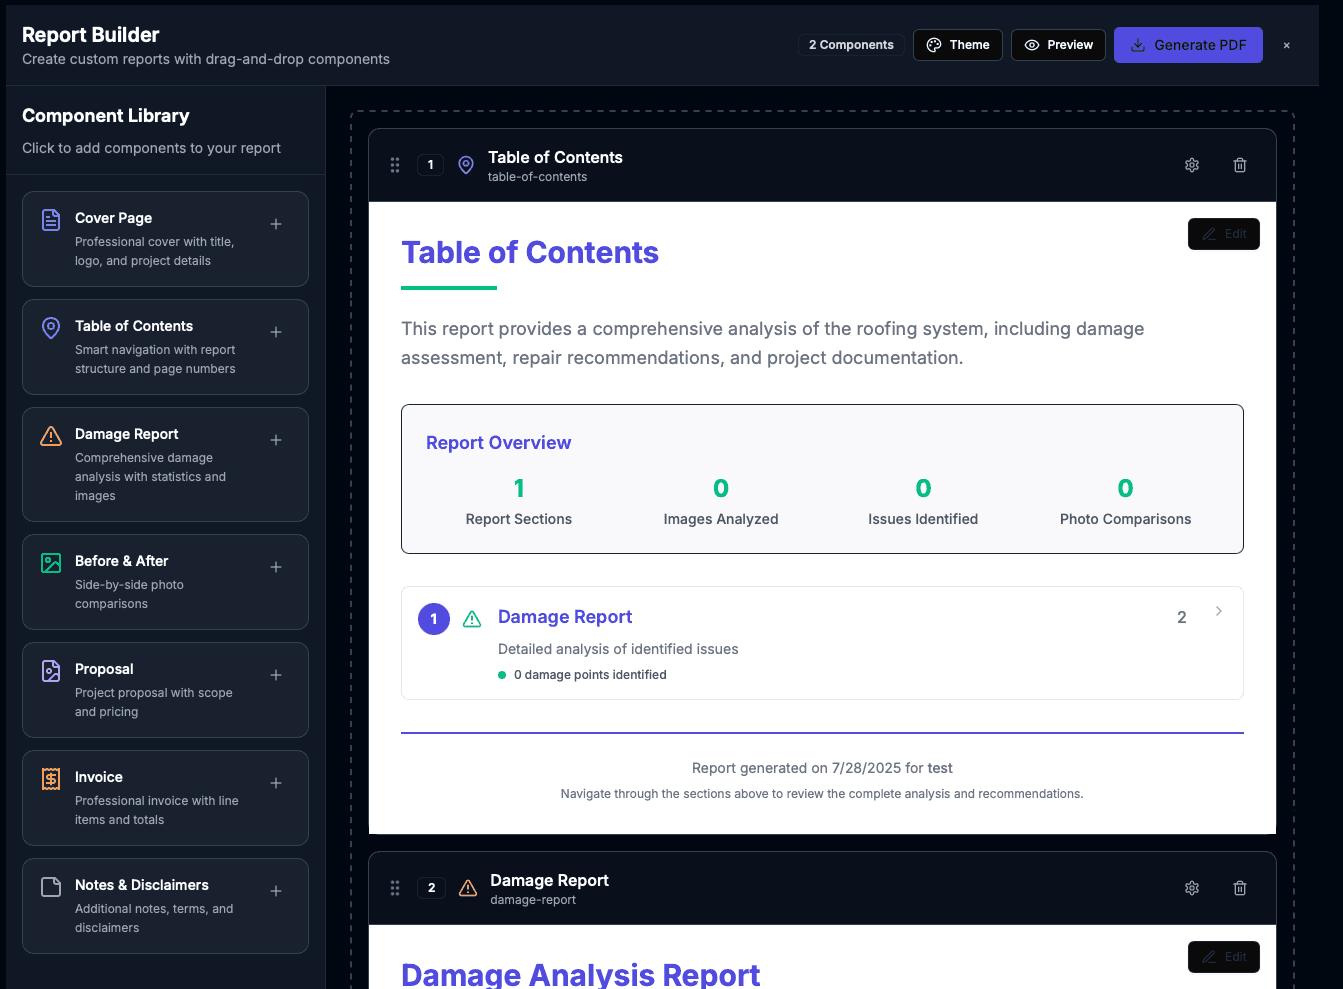This screenshot has width=1343, height=989.
Task: Click the large 'Table of Contents' heading
Action: (530, 252)
